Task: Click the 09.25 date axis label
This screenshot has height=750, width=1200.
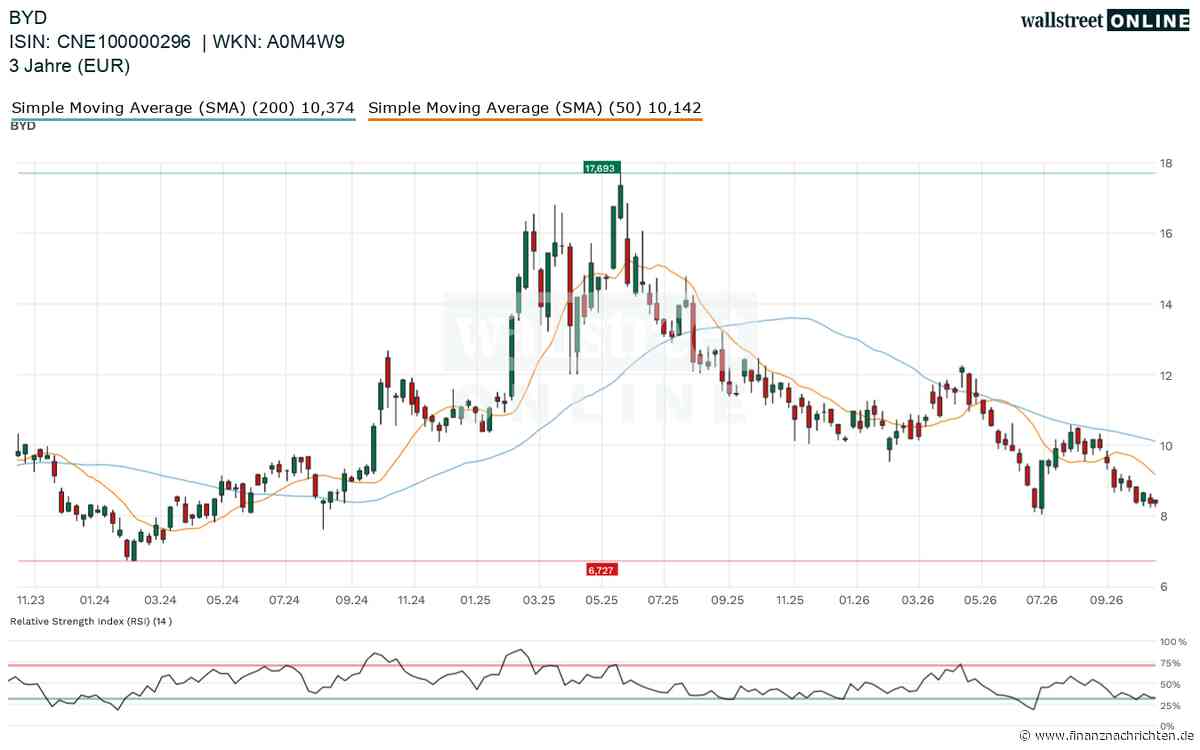Action: click(728, 600)
